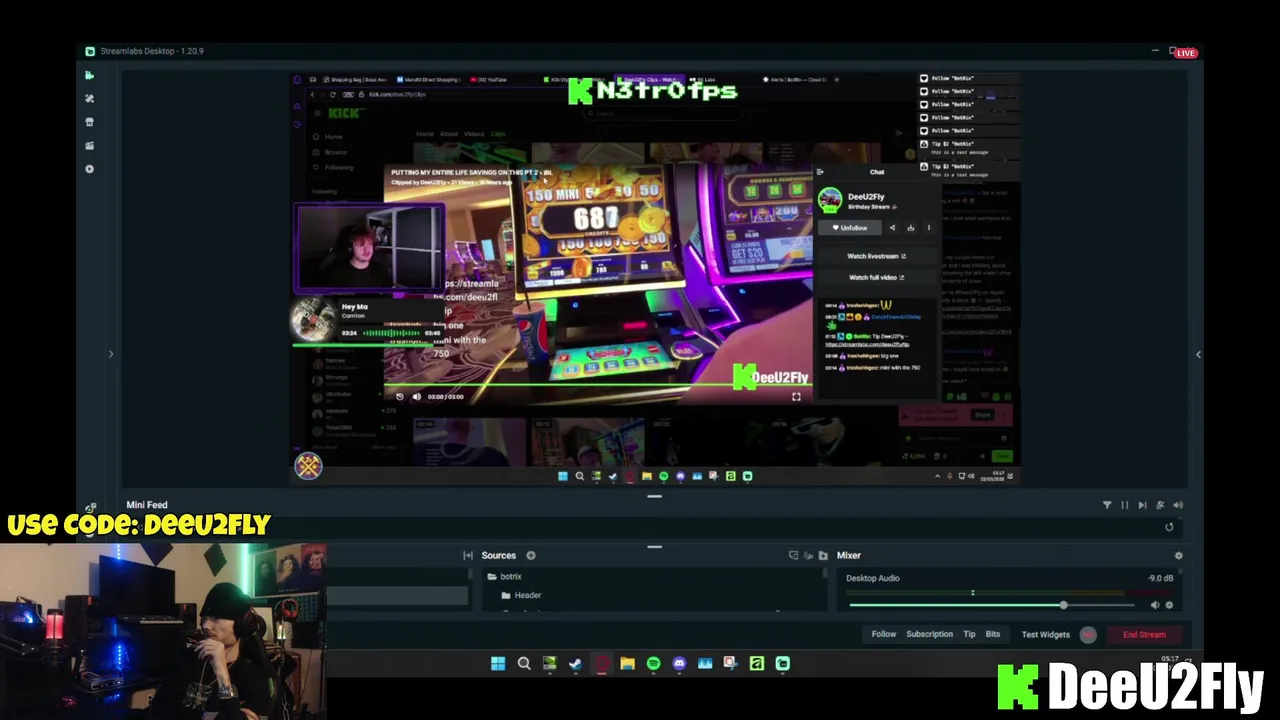Mute the Desktop Audio speaker icon
Image resolution: width=1280 pixels, height=720 pixels.
[1155, 605]
